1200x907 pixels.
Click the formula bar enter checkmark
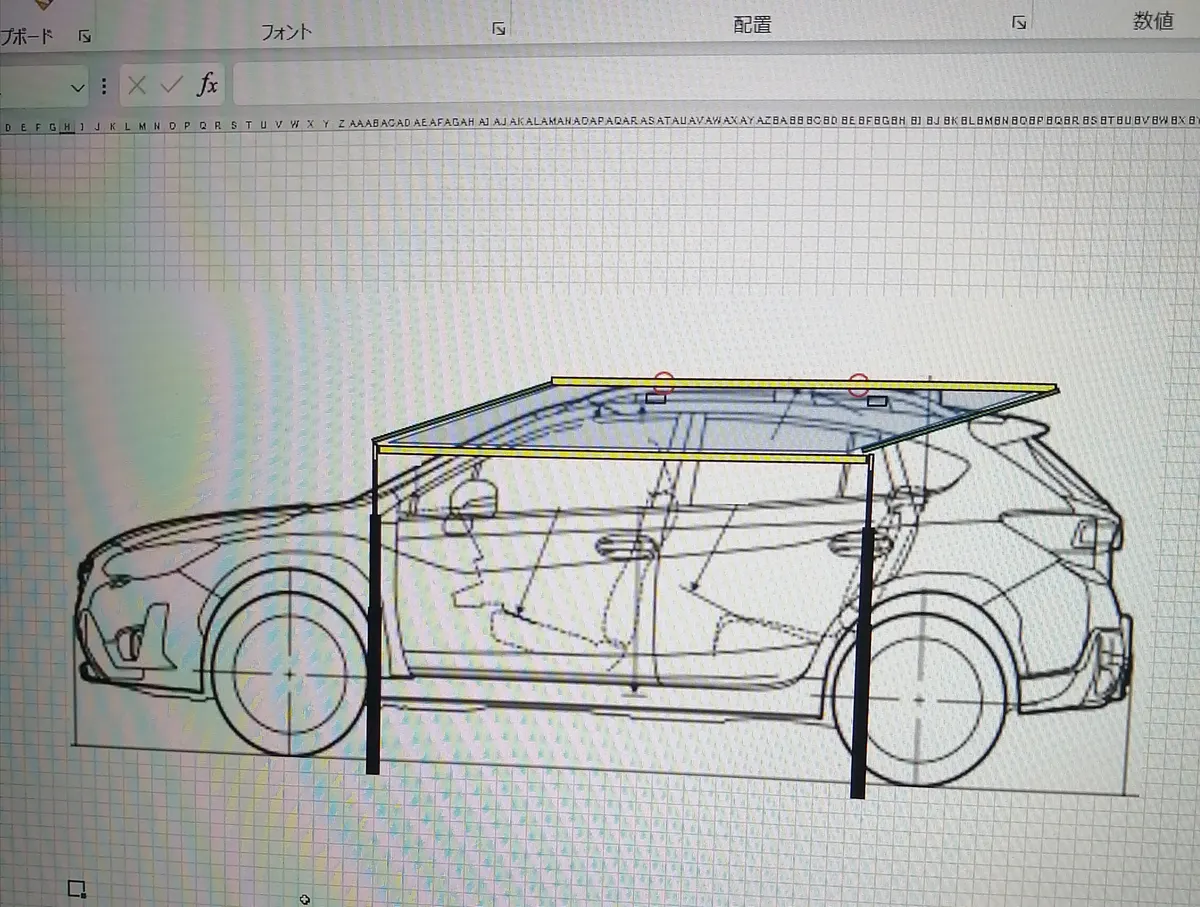click(x=171, y=86)
